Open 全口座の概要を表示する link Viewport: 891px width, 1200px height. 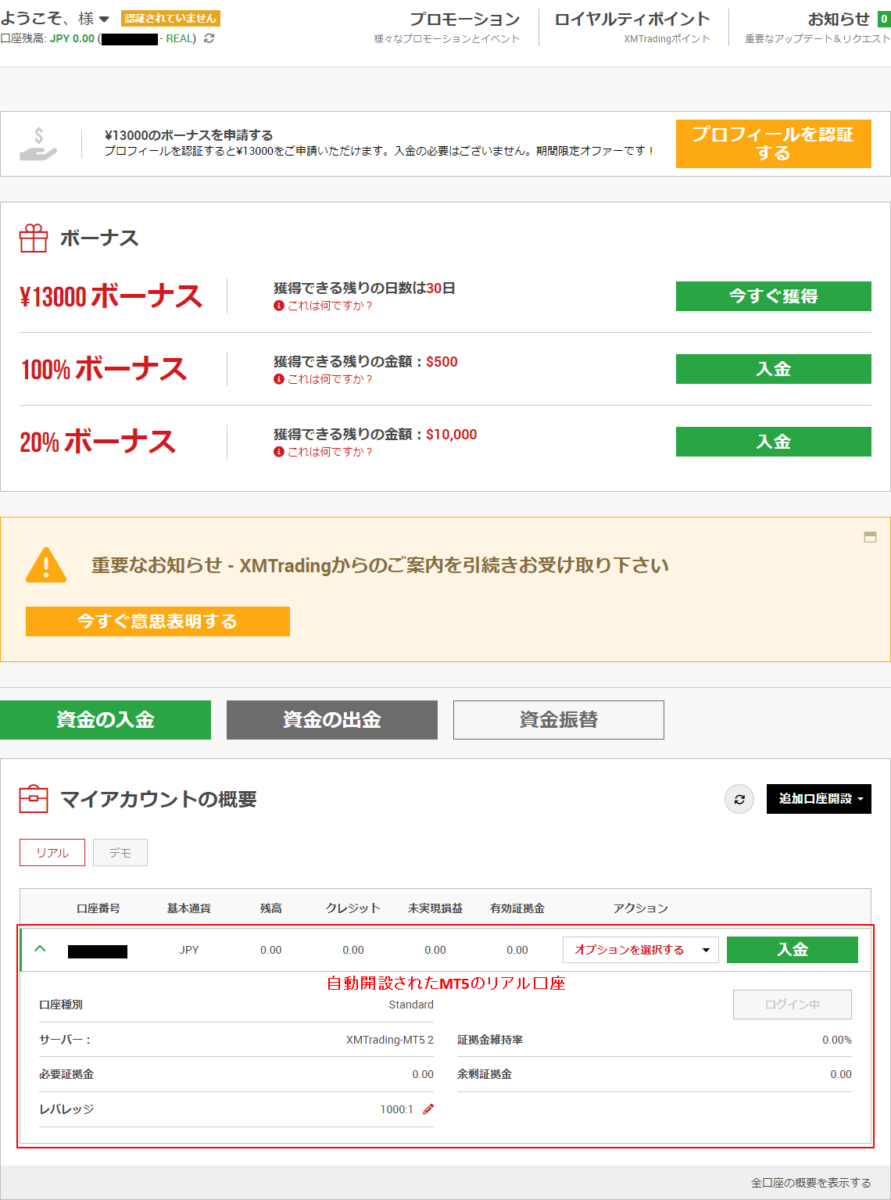point(811,1182)
